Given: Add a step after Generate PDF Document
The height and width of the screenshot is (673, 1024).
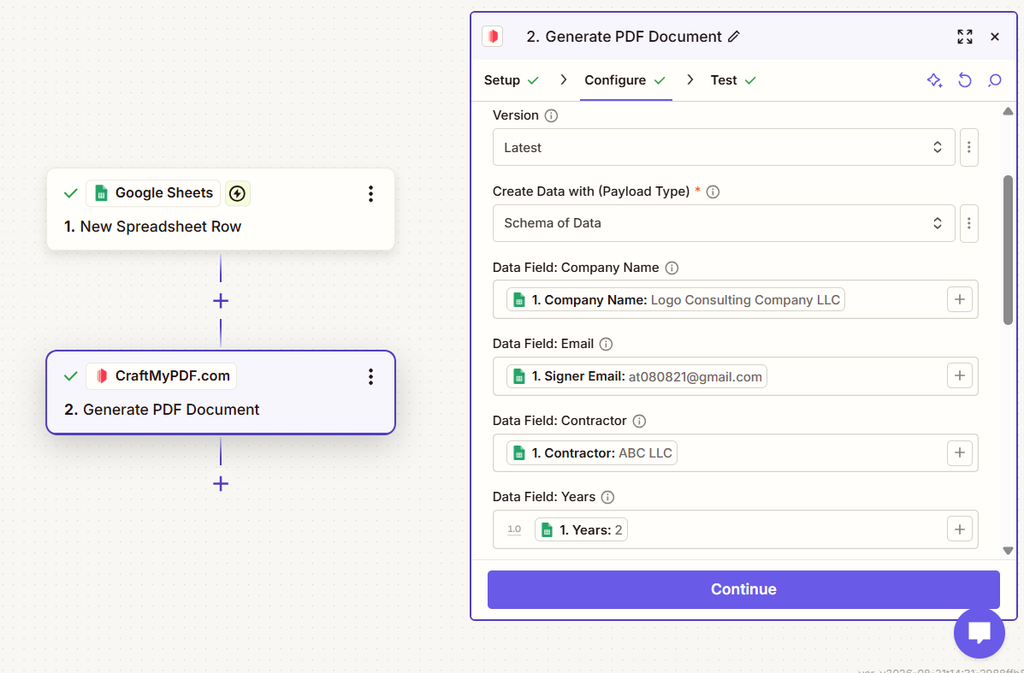Looking at the screenshot, I should [221, 484].
